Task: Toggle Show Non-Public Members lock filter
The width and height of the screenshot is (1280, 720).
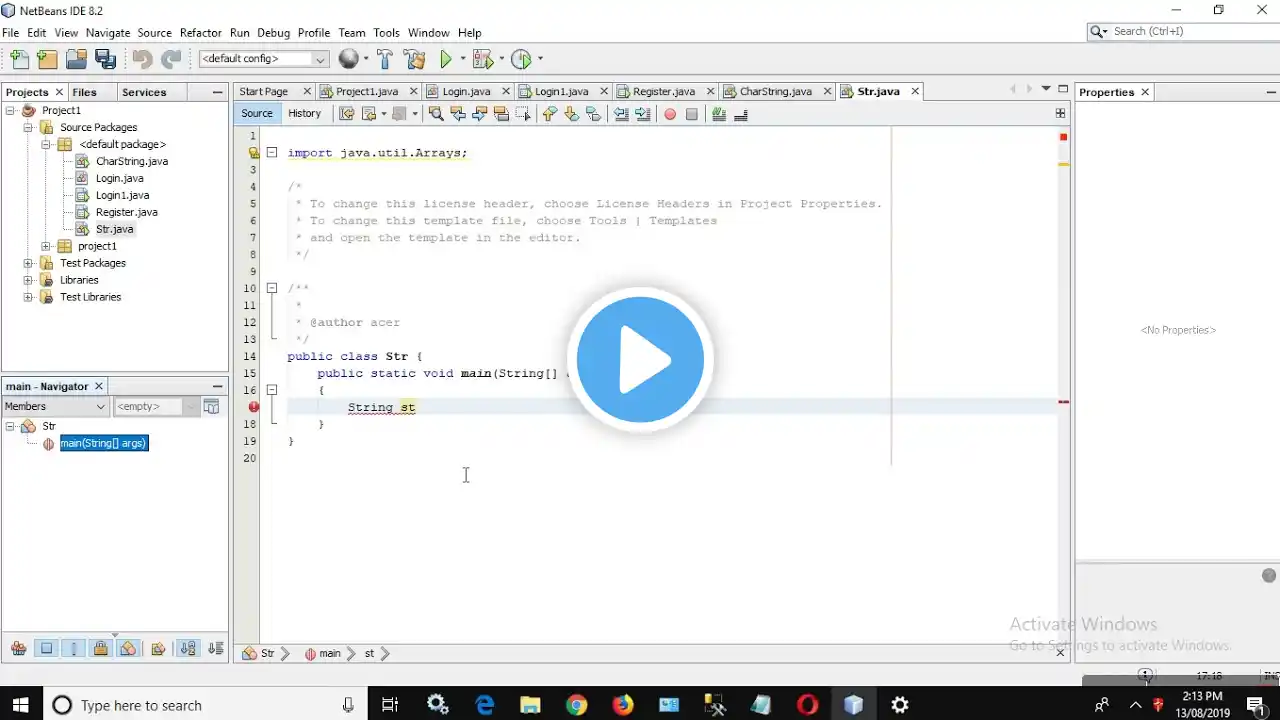Action: [100, 649]
